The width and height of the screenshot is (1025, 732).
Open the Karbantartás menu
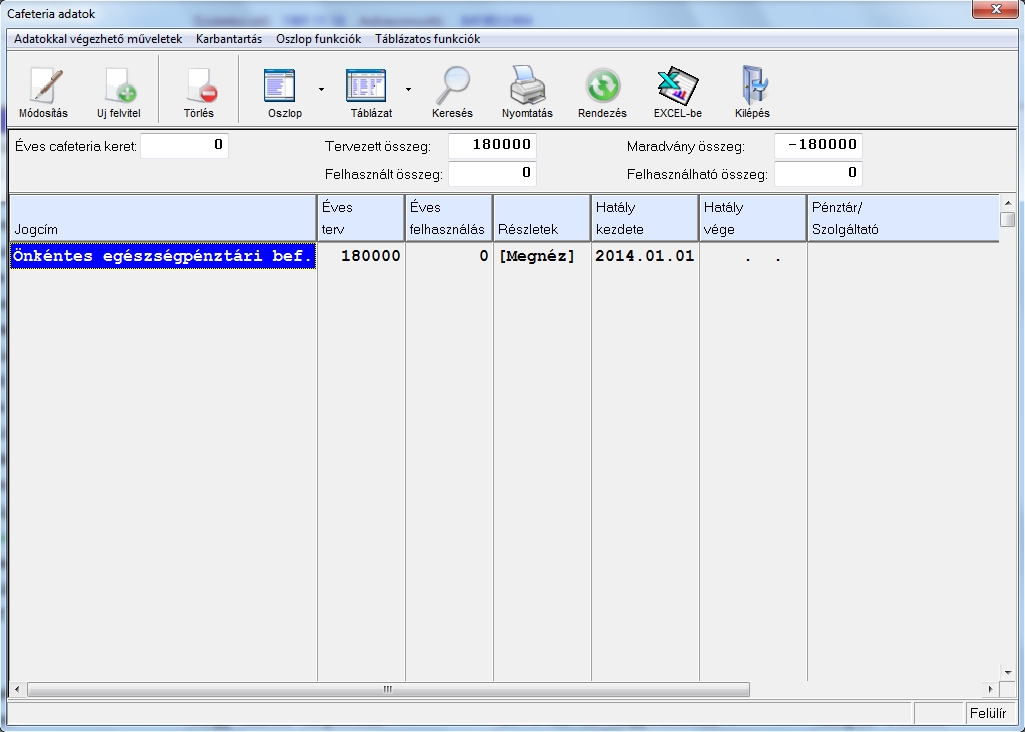click(x=229, y=39)
